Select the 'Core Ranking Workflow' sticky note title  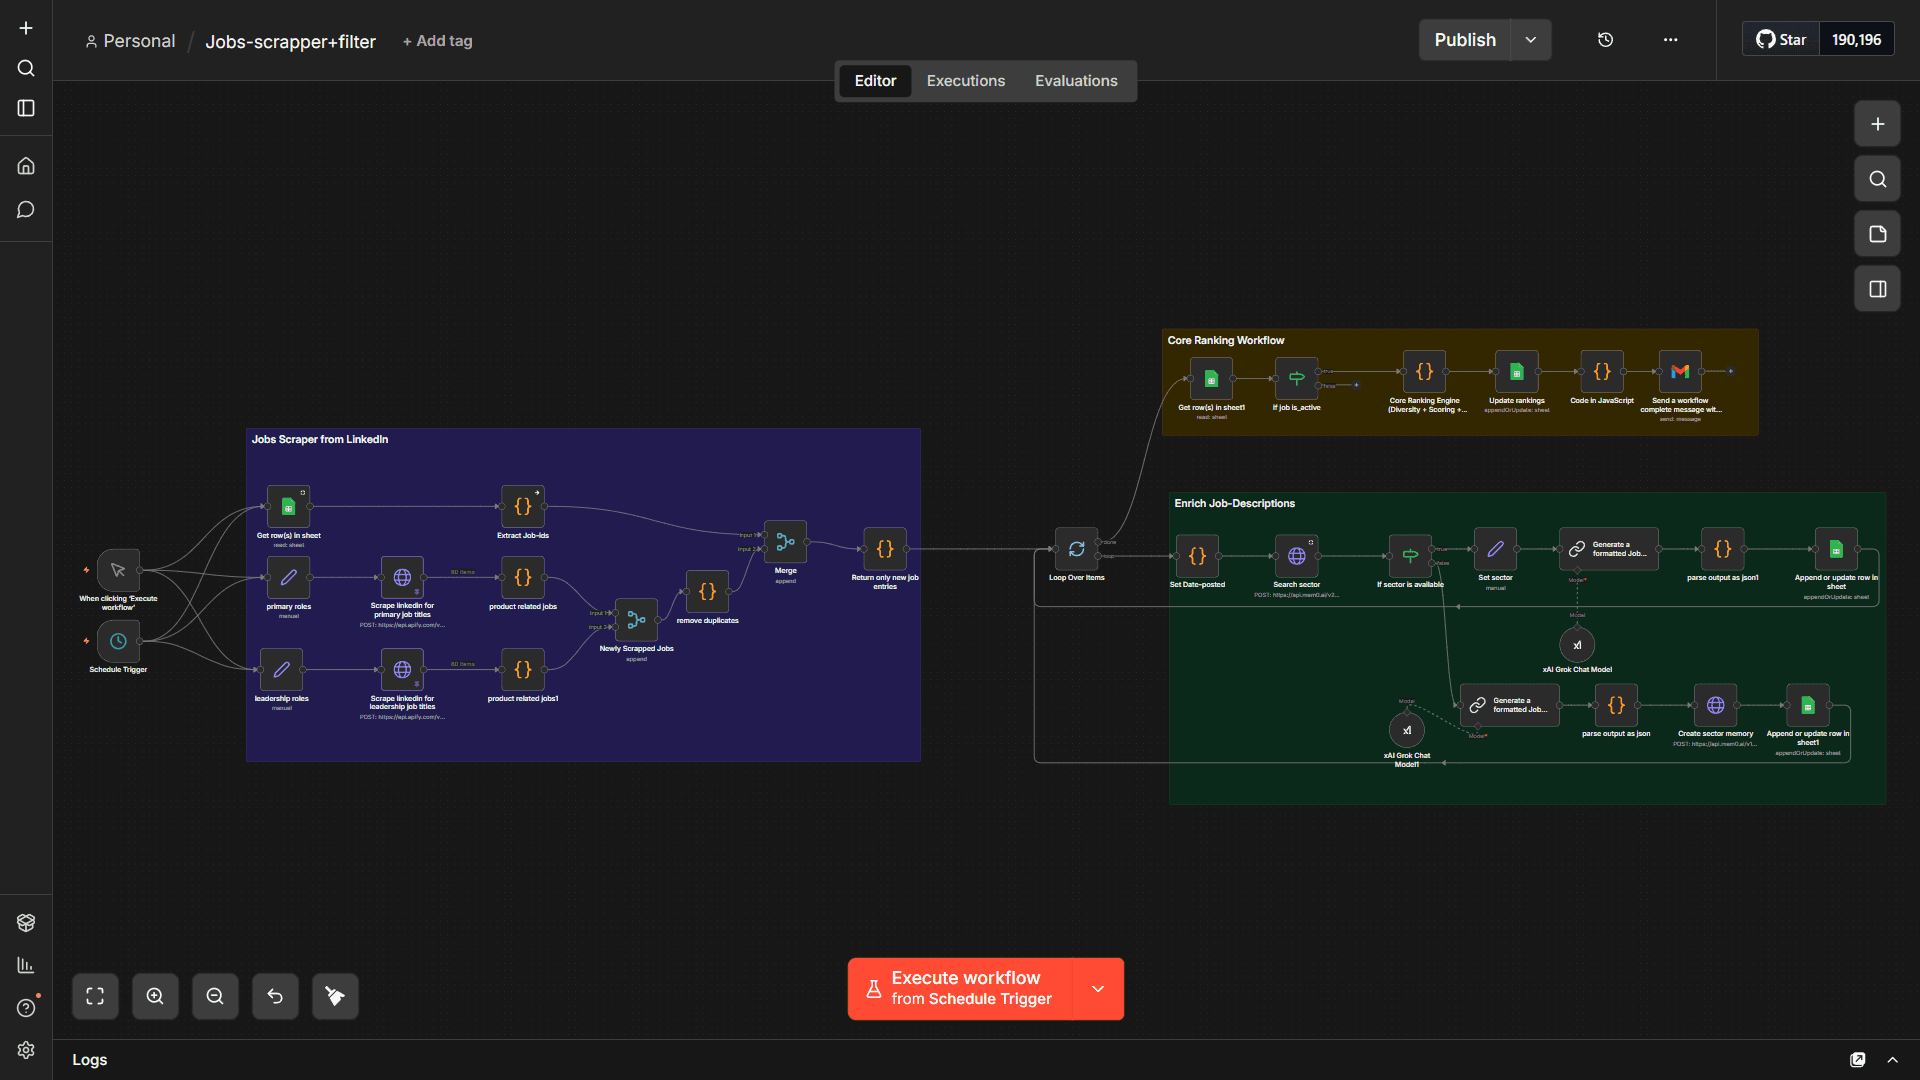pos(1225,341)
